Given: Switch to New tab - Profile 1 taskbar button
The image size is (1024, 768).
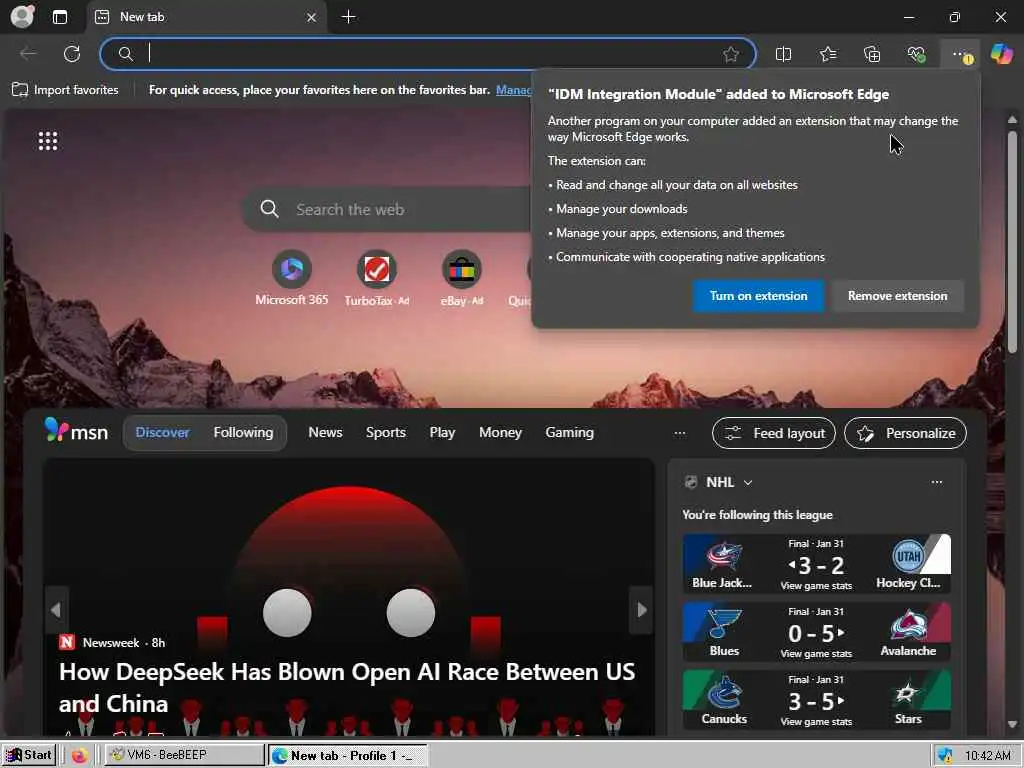Looking at the screenshot, I should tap(348, 756).
